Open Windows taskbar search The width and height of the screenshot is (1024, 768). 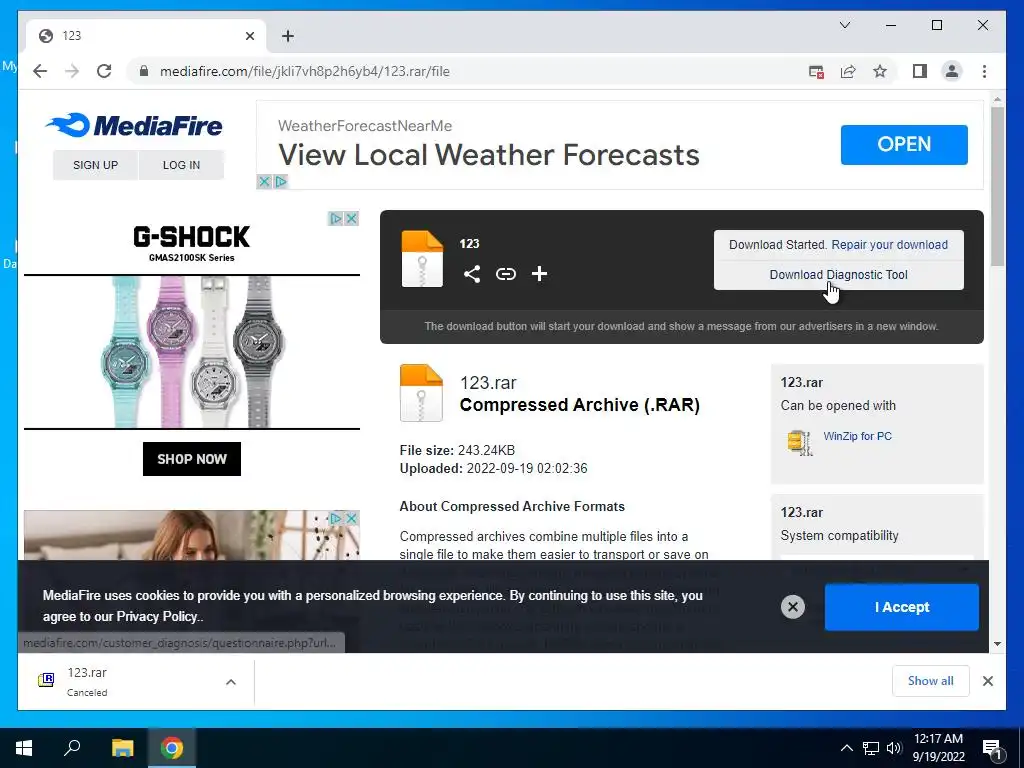[72, 748]
